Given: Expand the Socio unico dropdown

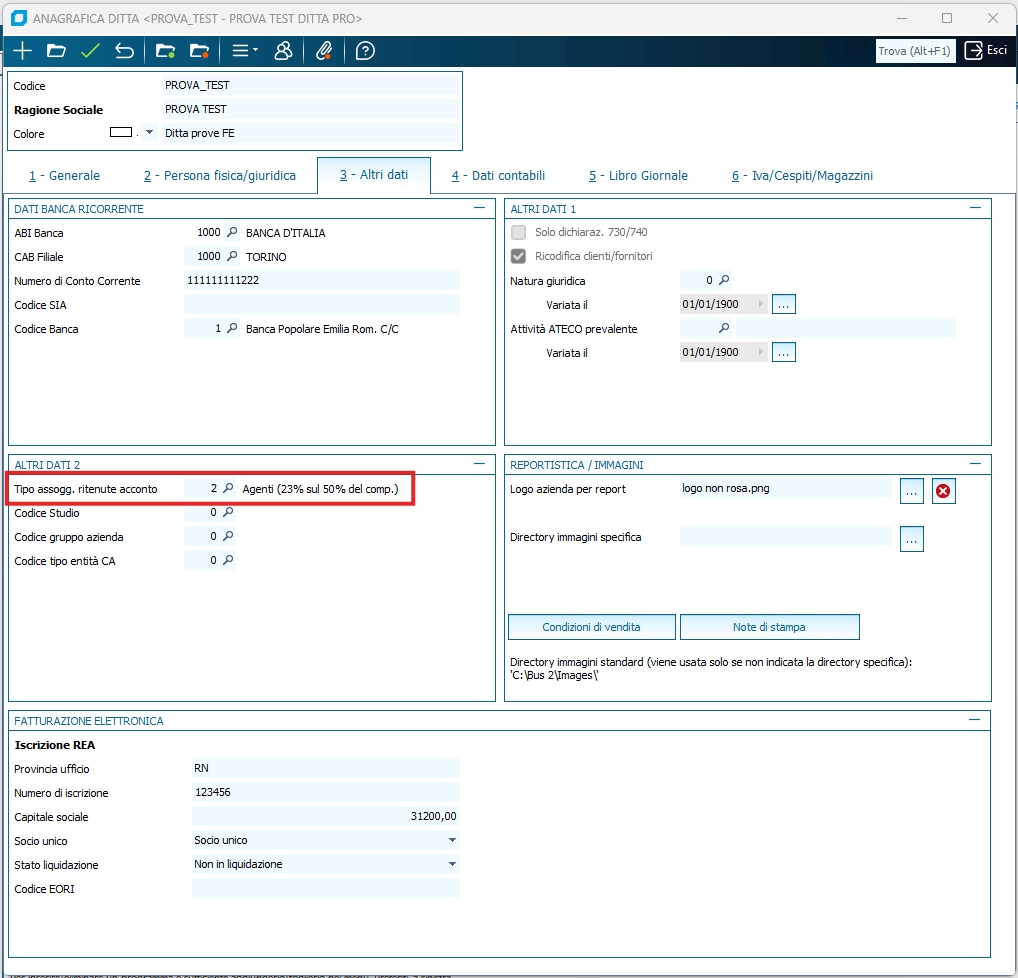Looking at the screenshot, I should (452, 840).
